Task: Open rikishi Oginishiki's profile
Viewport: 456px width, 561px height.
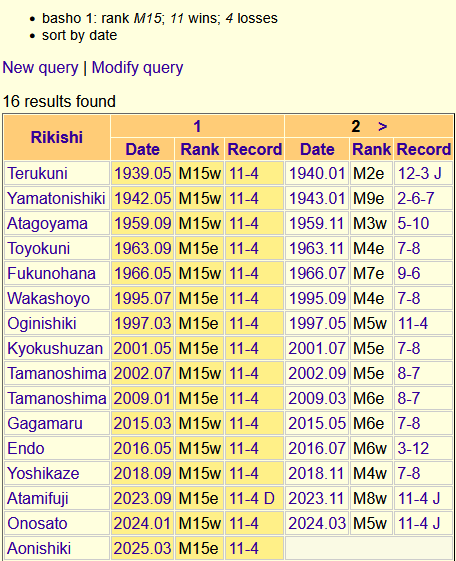Action: [42, 323]
